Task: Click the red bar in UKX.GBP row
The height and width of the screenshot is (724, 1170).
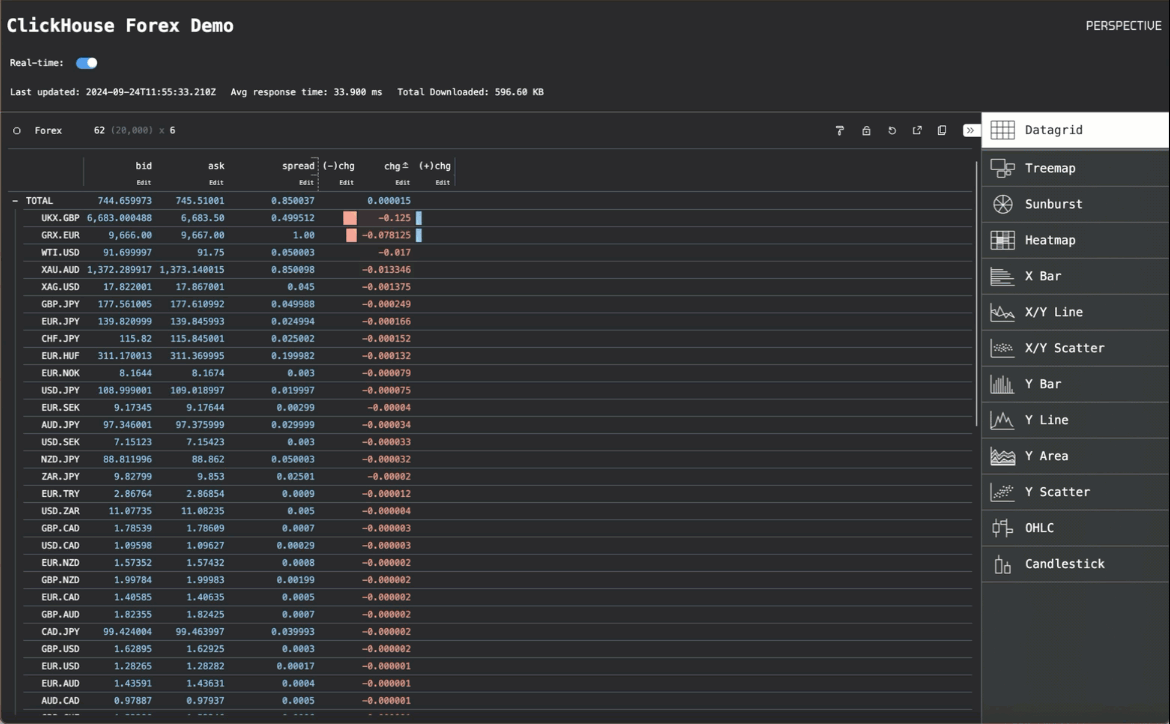Action: (350, 218)
